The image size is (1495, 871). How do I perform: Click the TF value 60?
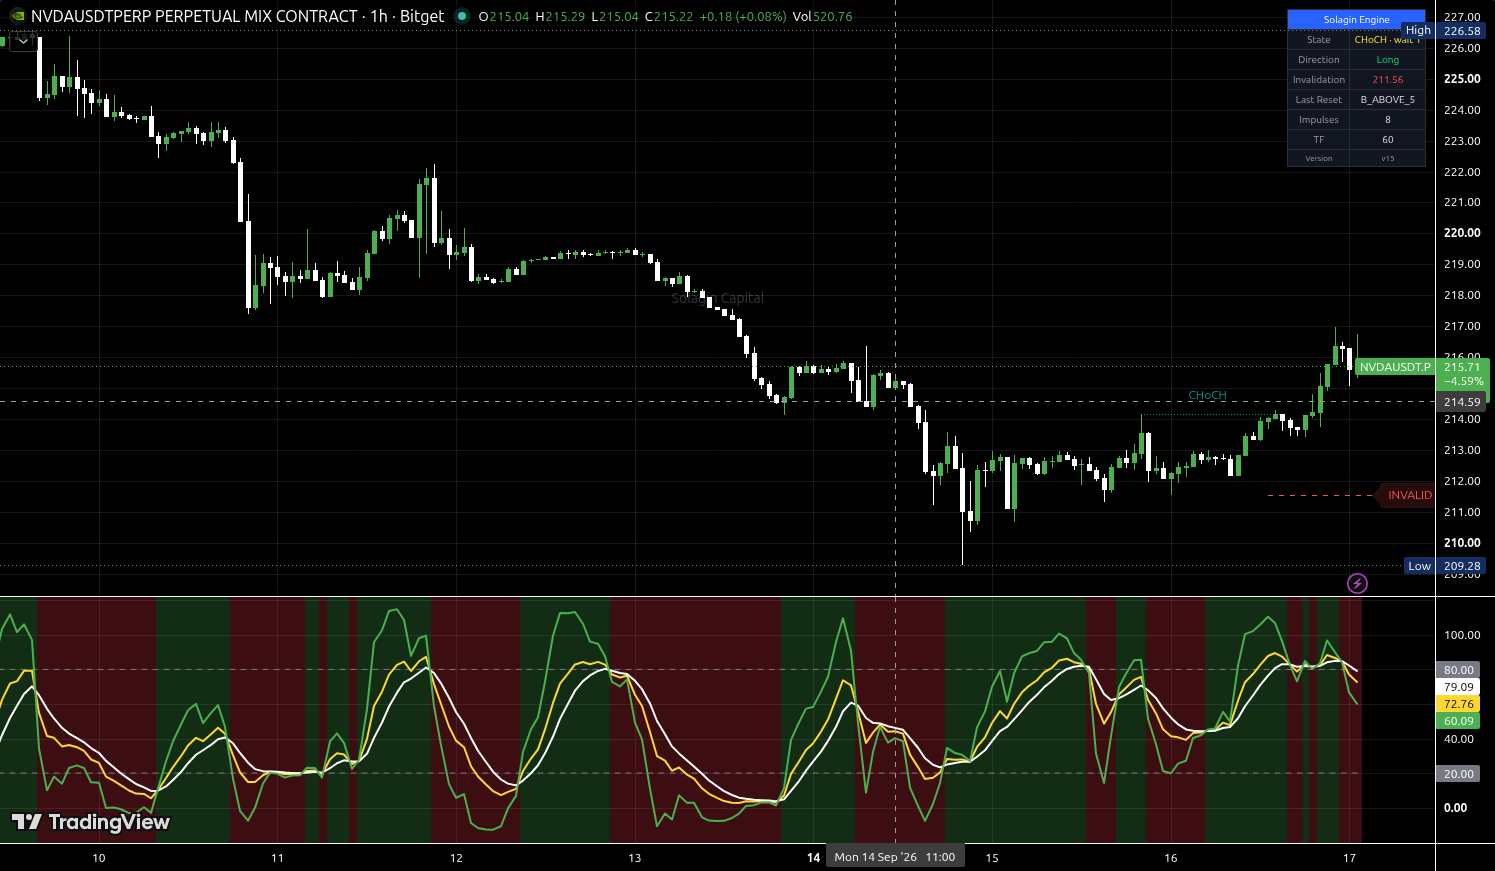(x=1387, y=140)
